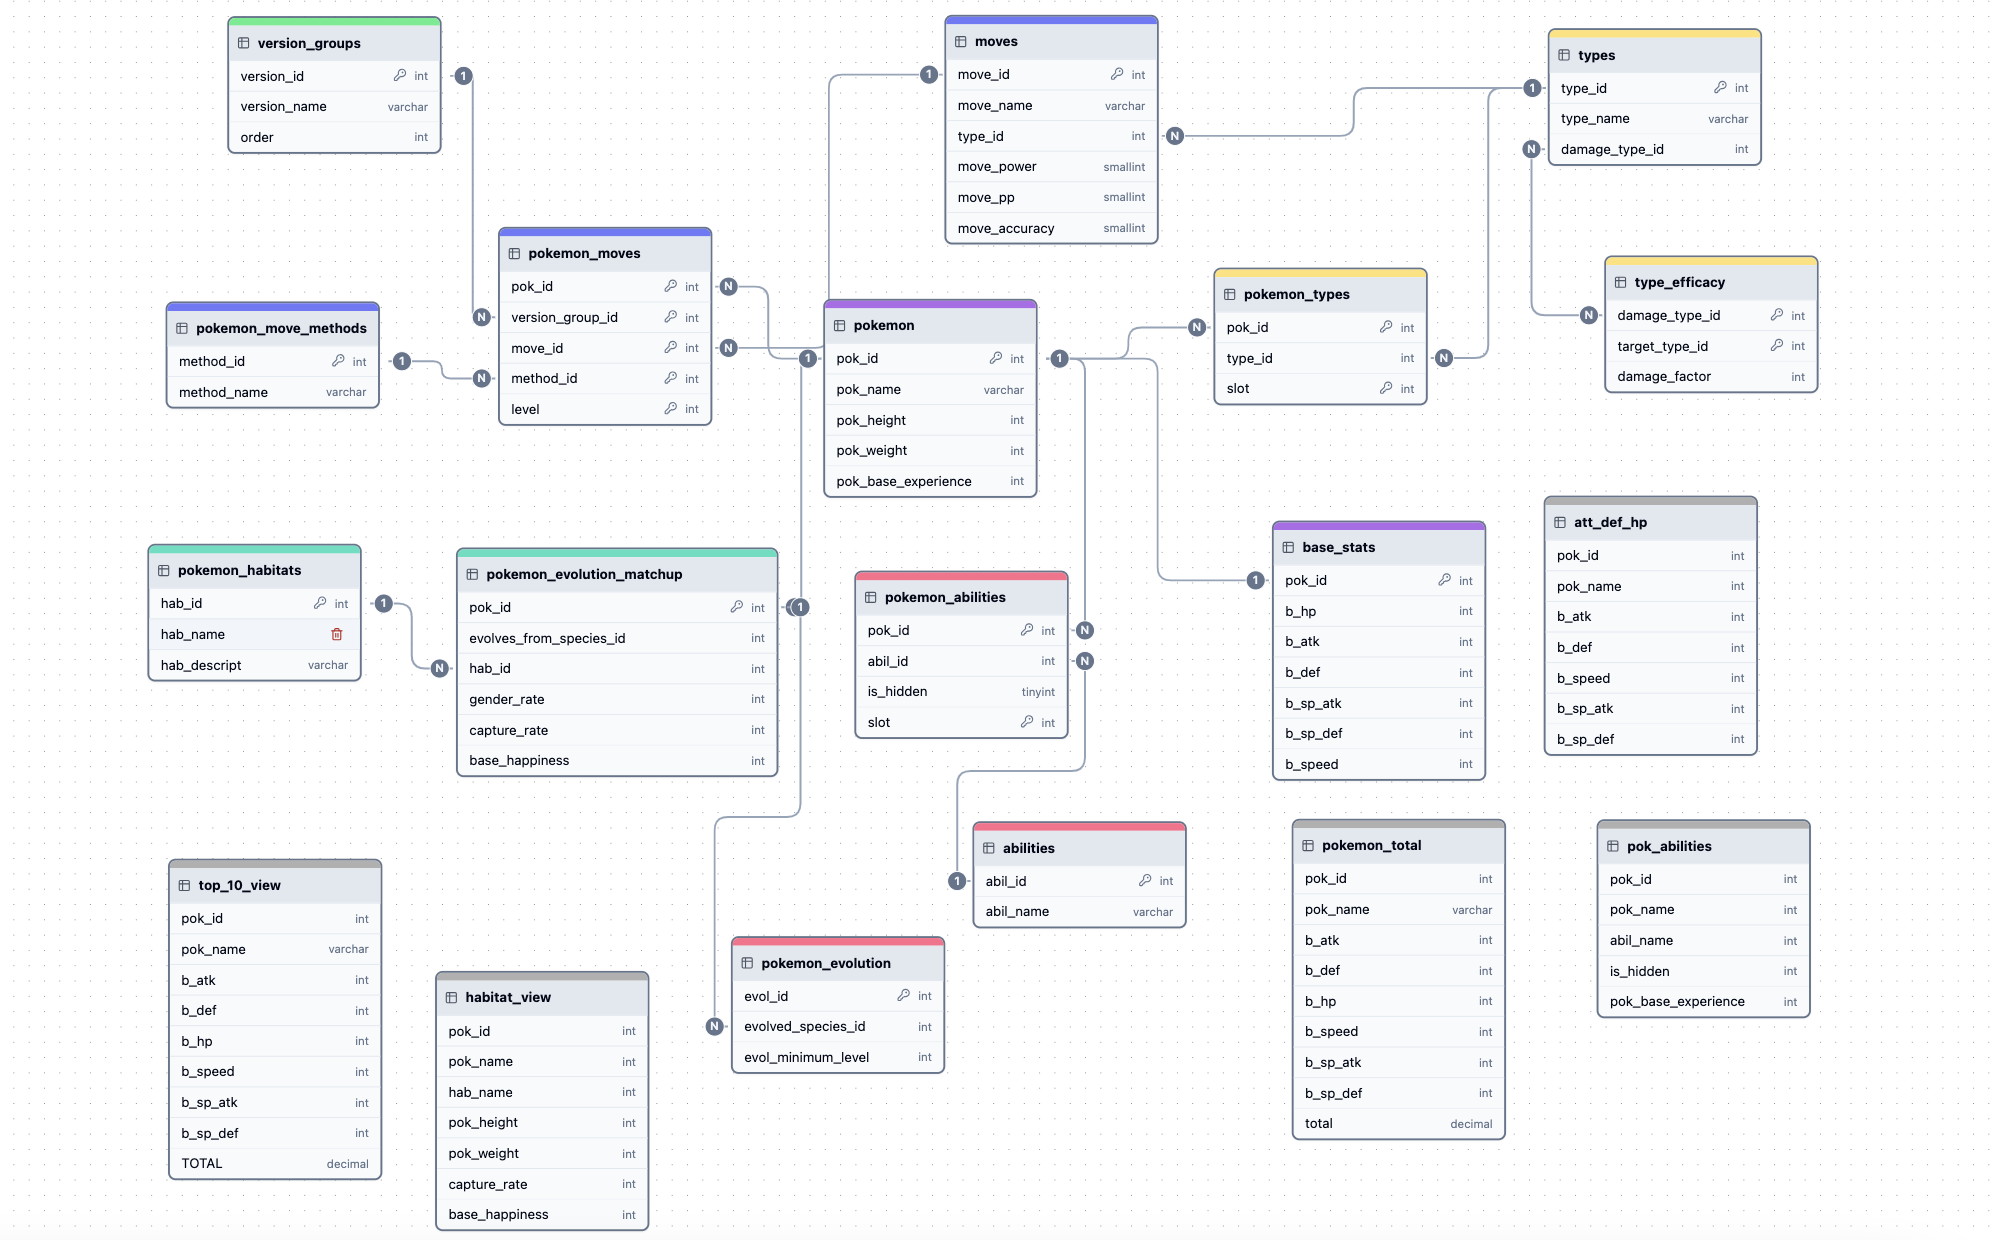Select pok_base_experience field in pokemon table
Screen dimensions: 2000x1240
point(930,481)
